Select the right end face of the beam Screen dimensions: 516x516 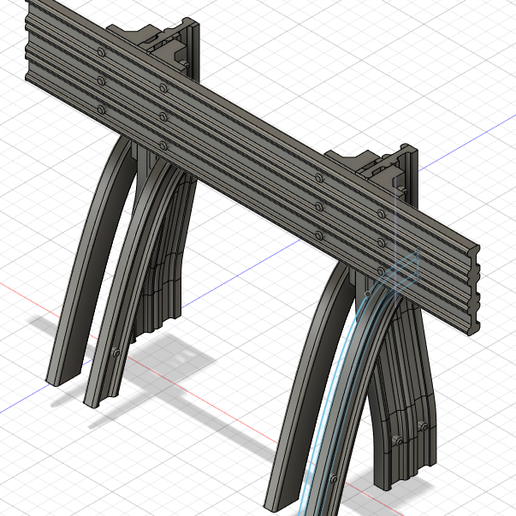(x=475, y=290)
